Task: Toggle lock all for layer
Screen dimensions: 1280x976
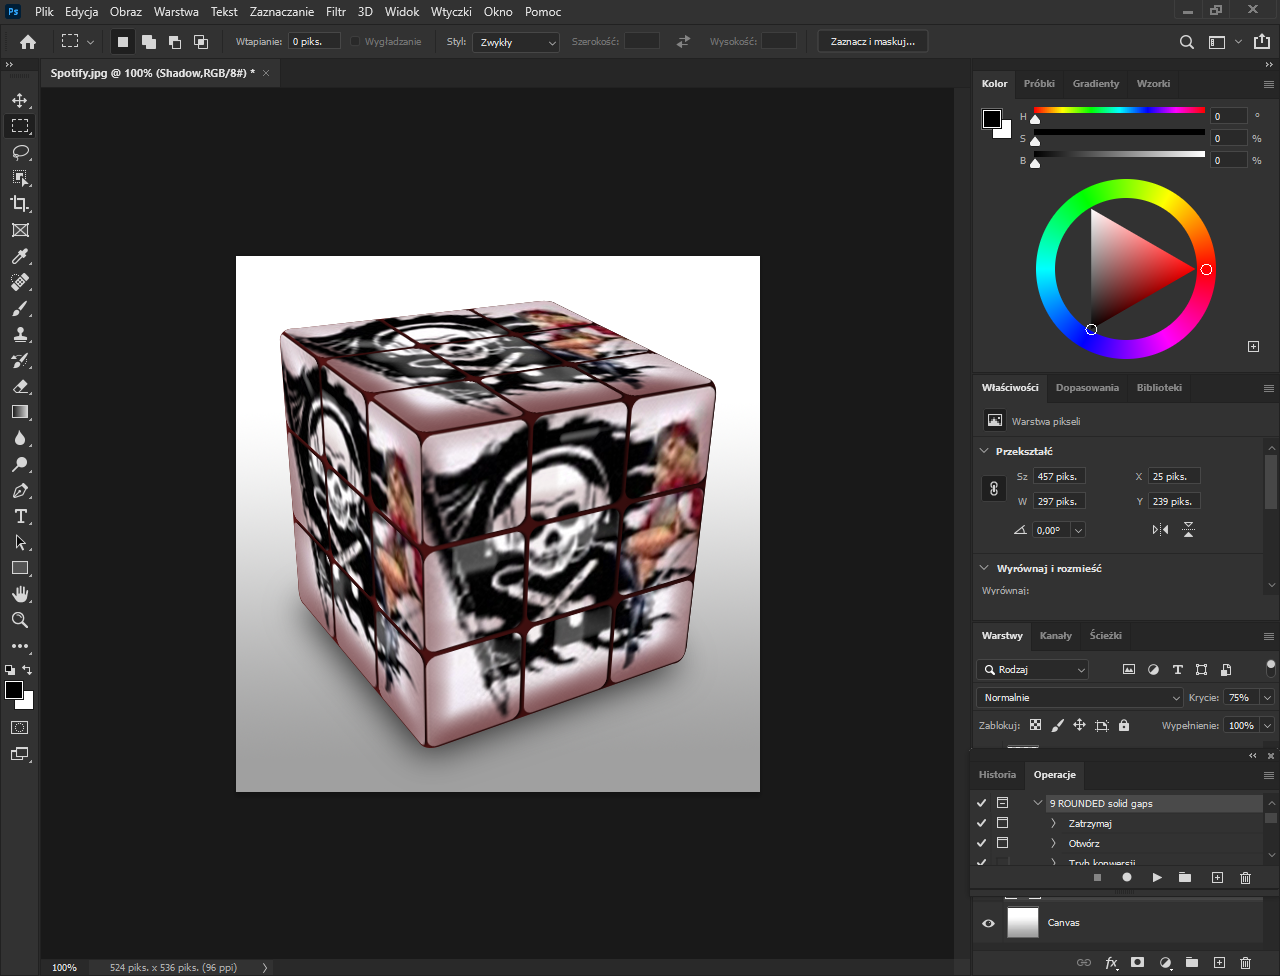Action: point(1124,725)
